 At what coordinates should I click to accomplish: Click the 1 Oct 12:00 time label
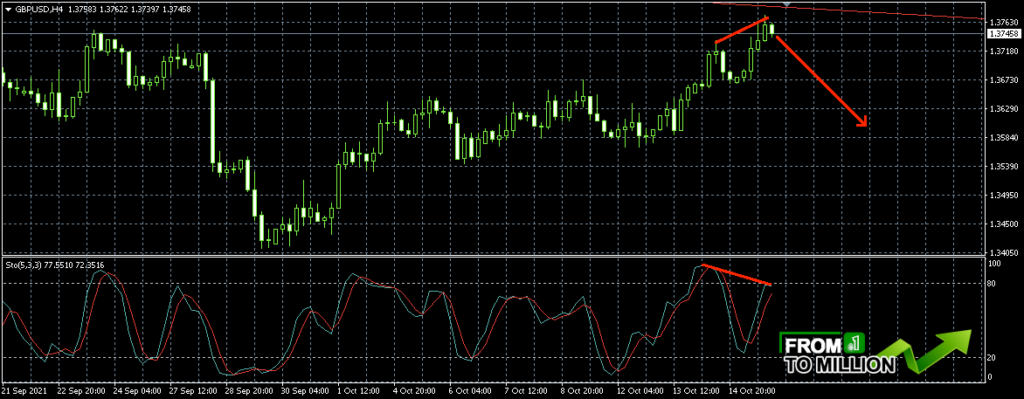click(x=360, y=391)
